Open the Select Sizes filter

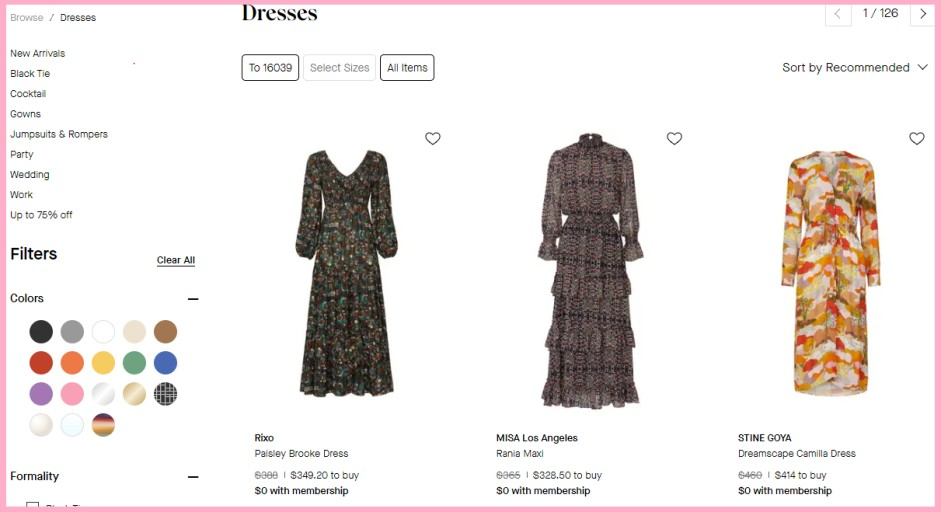(340, 68)
